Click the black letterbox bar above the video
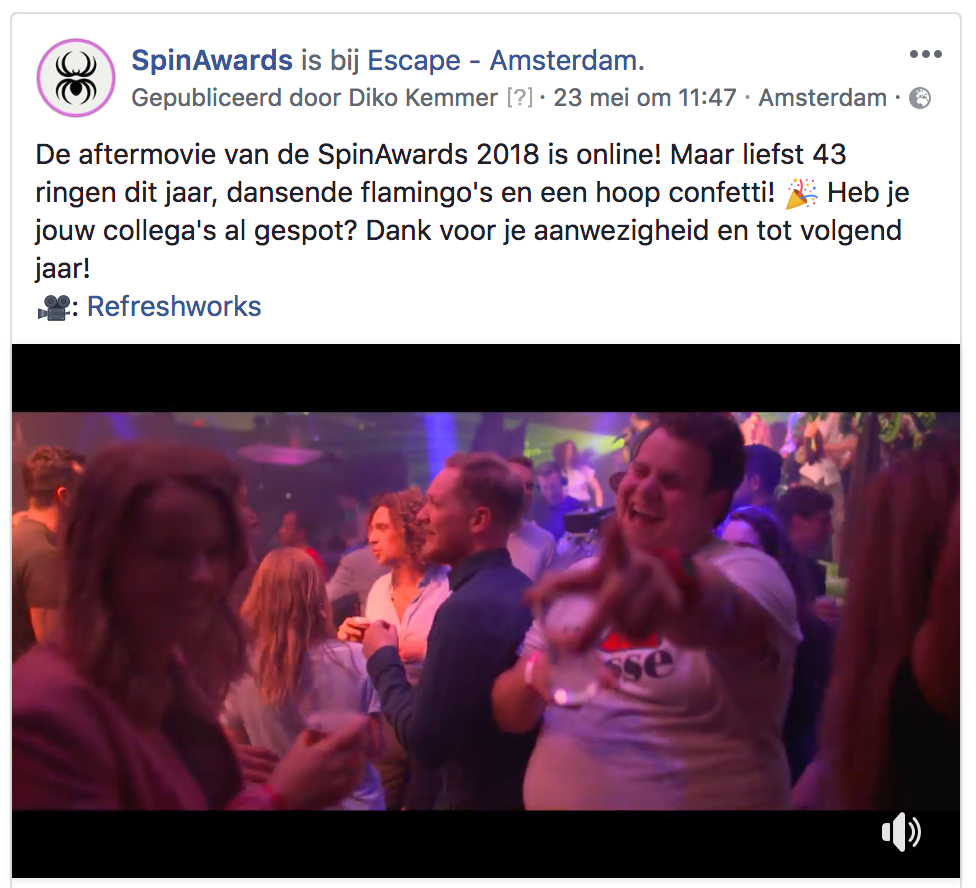Viewport: 976px width, 888px height. pos(486,378)
